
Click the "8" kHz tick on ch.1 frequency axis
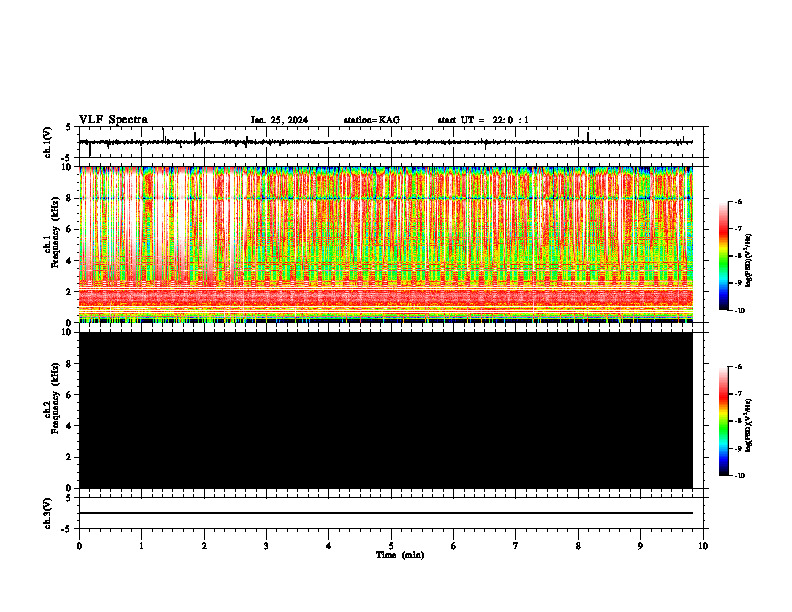[x=70, y=198]
